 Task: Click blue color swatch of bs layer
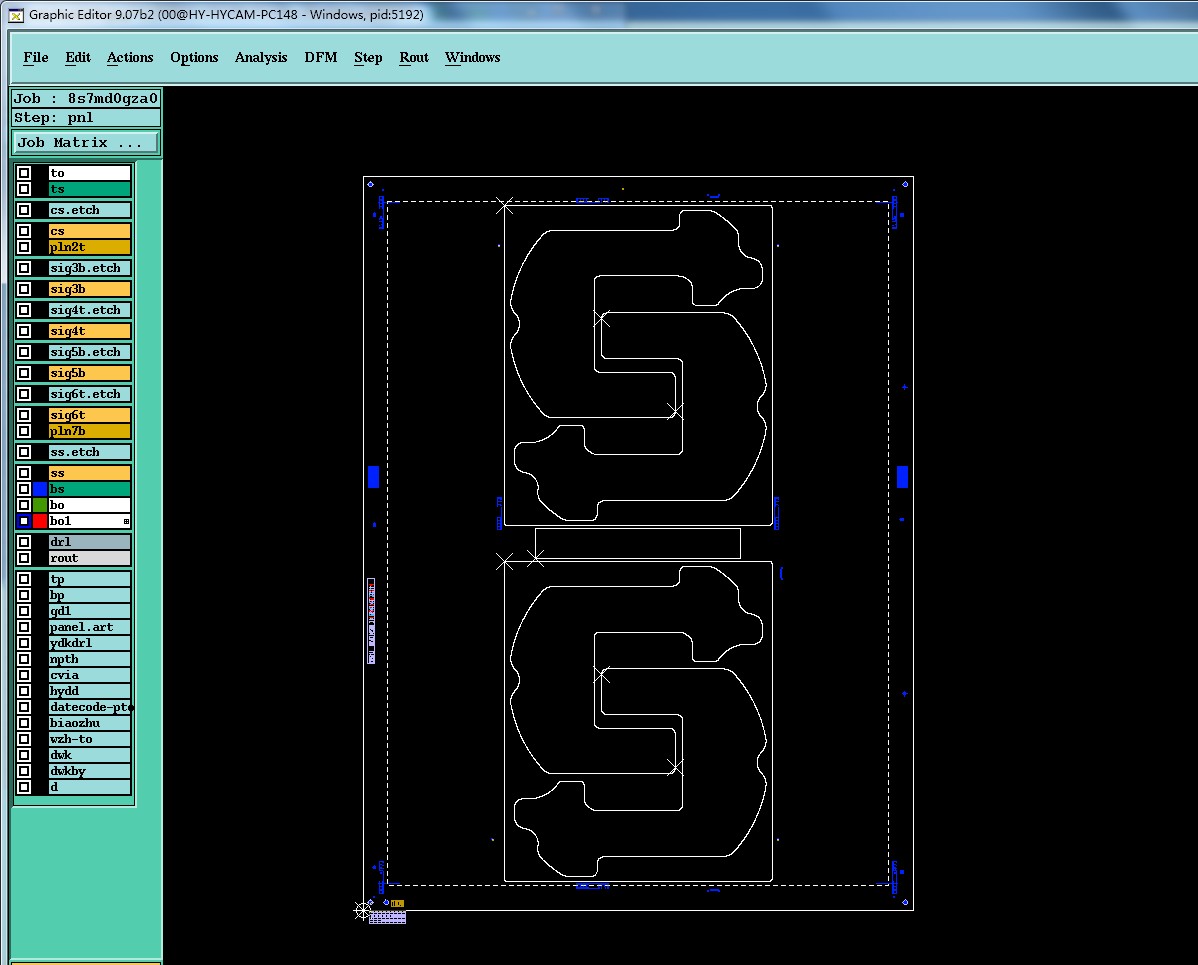40,489
